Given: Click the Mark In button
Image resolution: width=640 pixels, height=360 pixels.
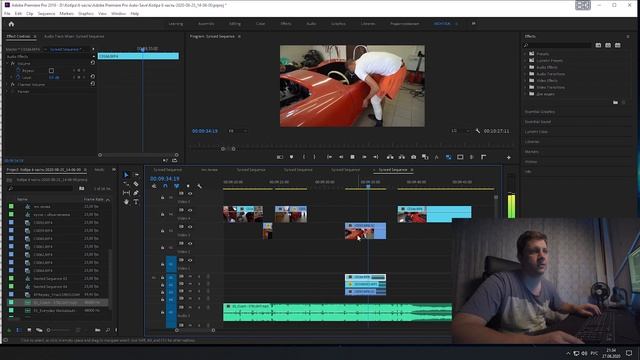Looking at the screenshot, I should pyautogui.click(x=304, y=157).
